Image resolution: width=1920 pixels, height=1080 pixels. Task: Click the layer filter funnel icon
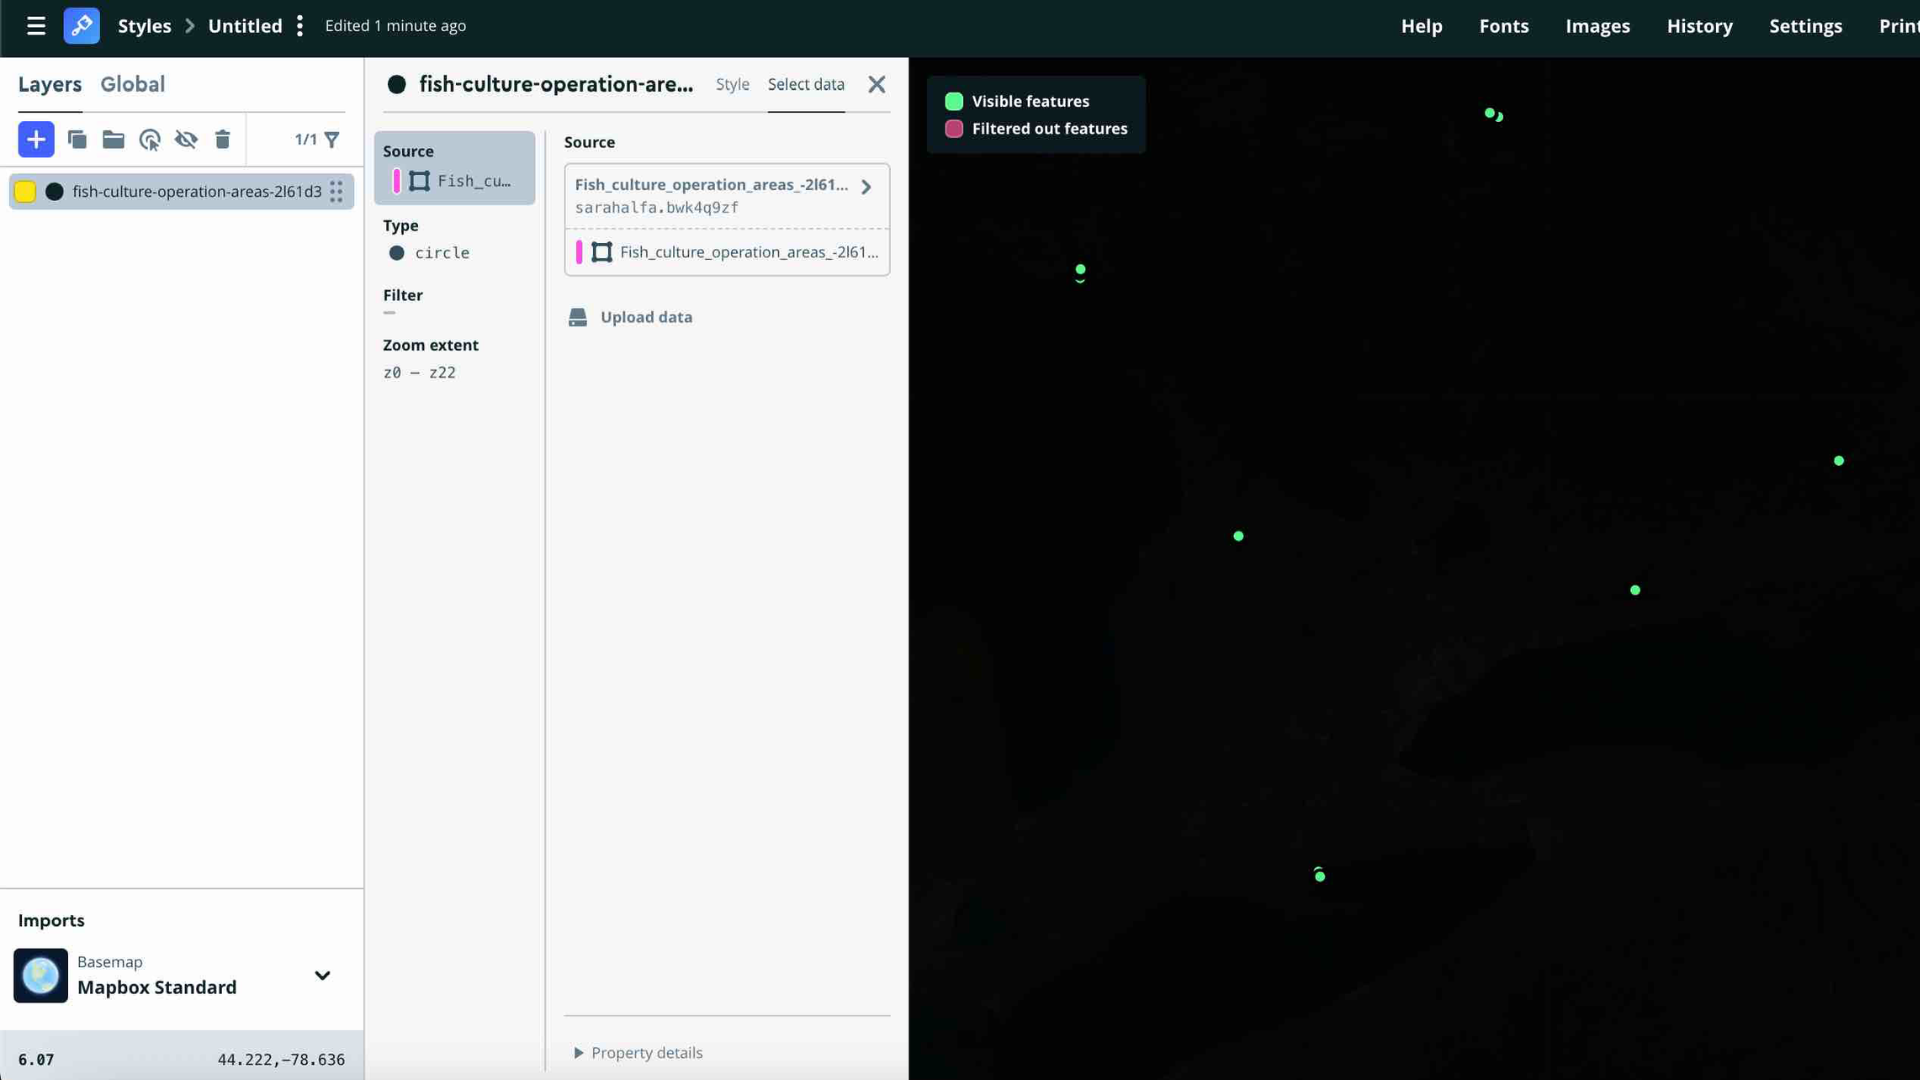pos(332,139)
